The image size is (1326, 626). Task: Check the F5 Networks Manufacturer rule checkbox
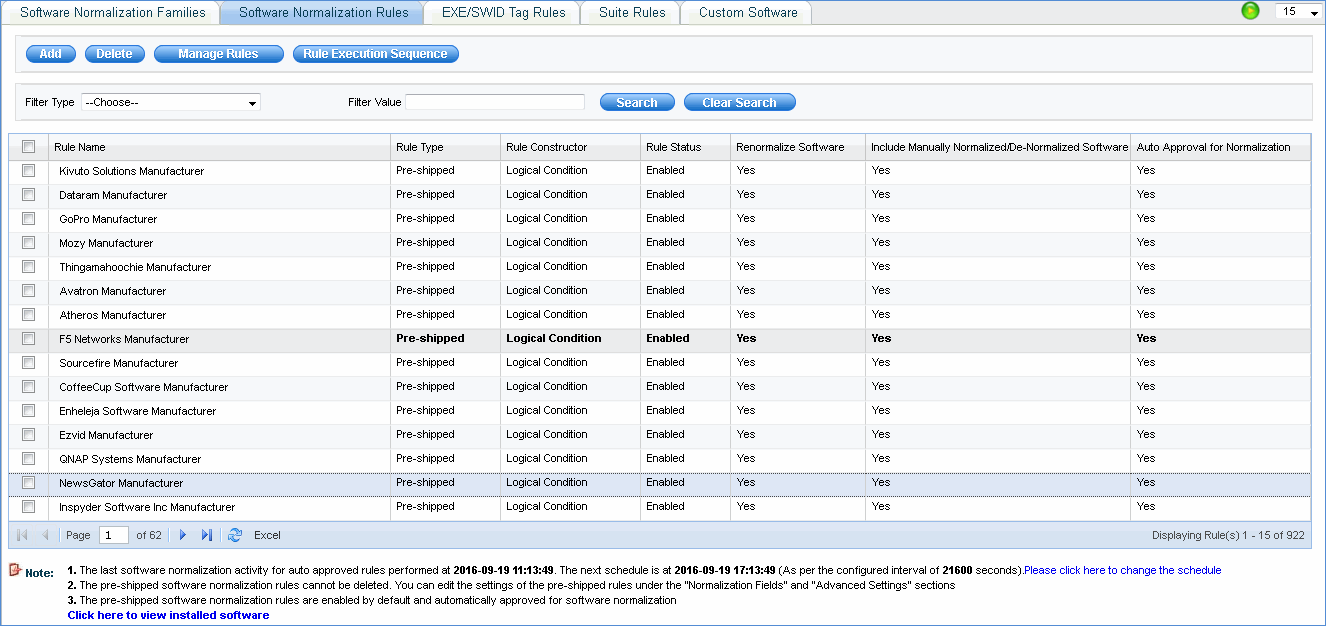coord(28,339)
